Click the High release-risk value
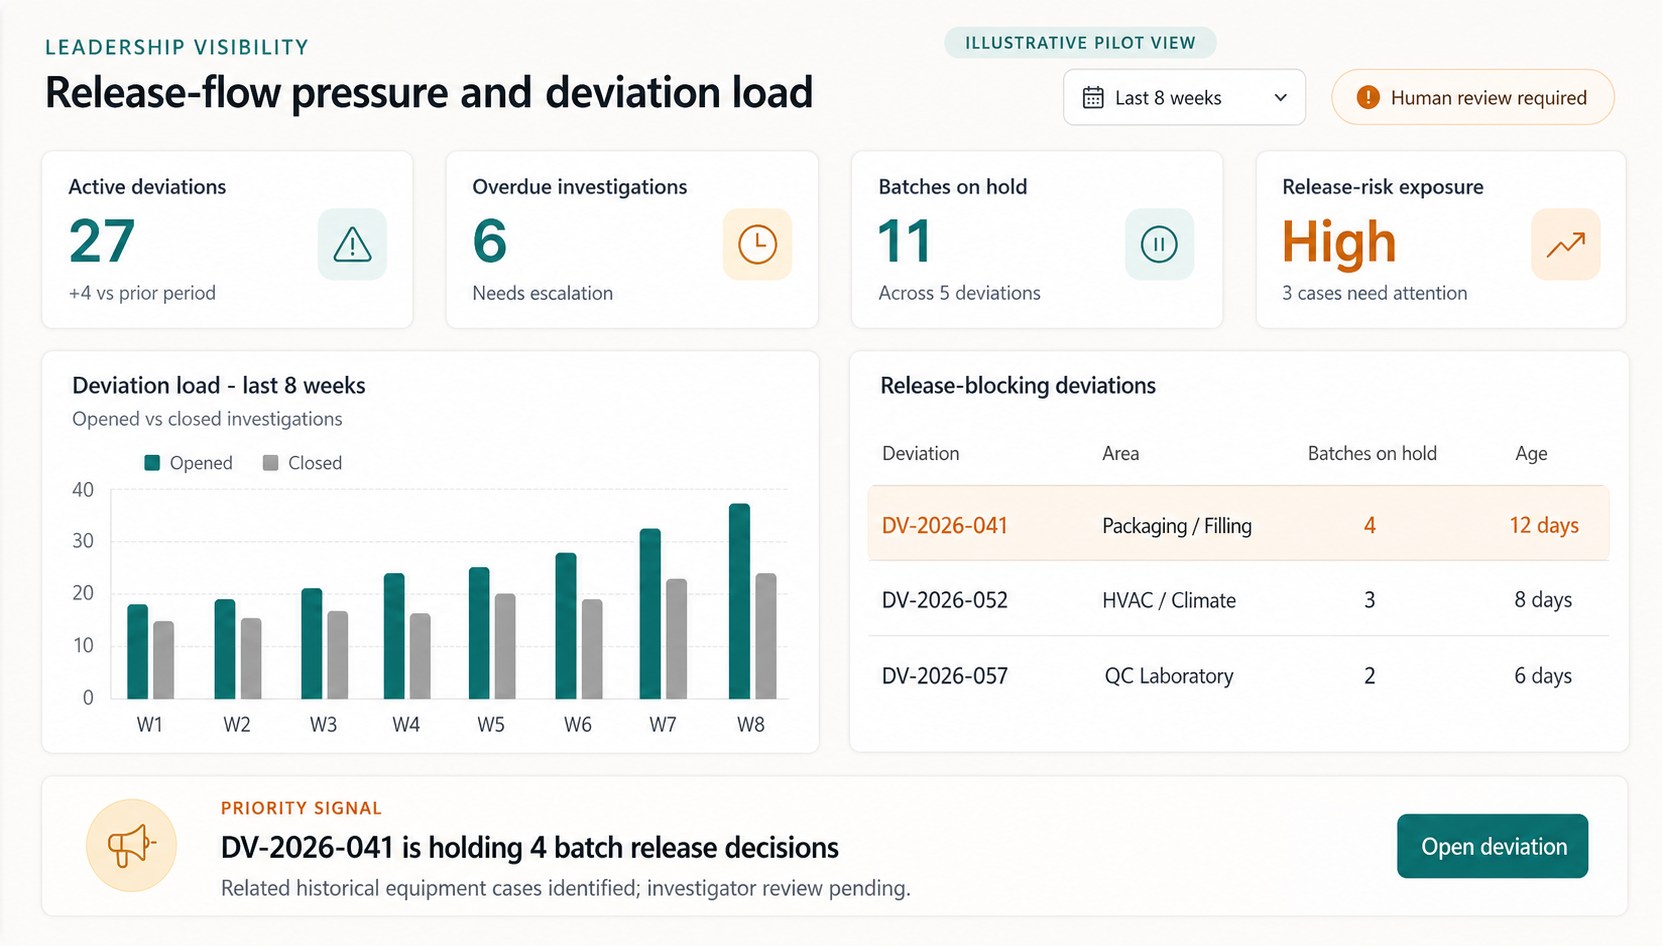 (x=1339, y=243)
